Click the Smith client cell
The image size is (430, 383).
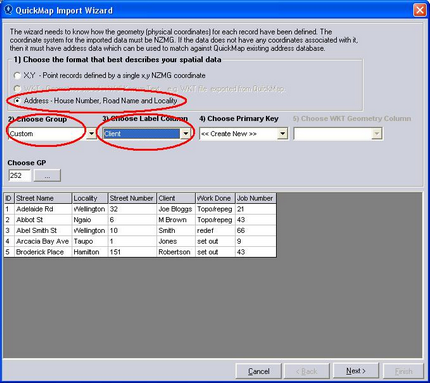[175, 230]
